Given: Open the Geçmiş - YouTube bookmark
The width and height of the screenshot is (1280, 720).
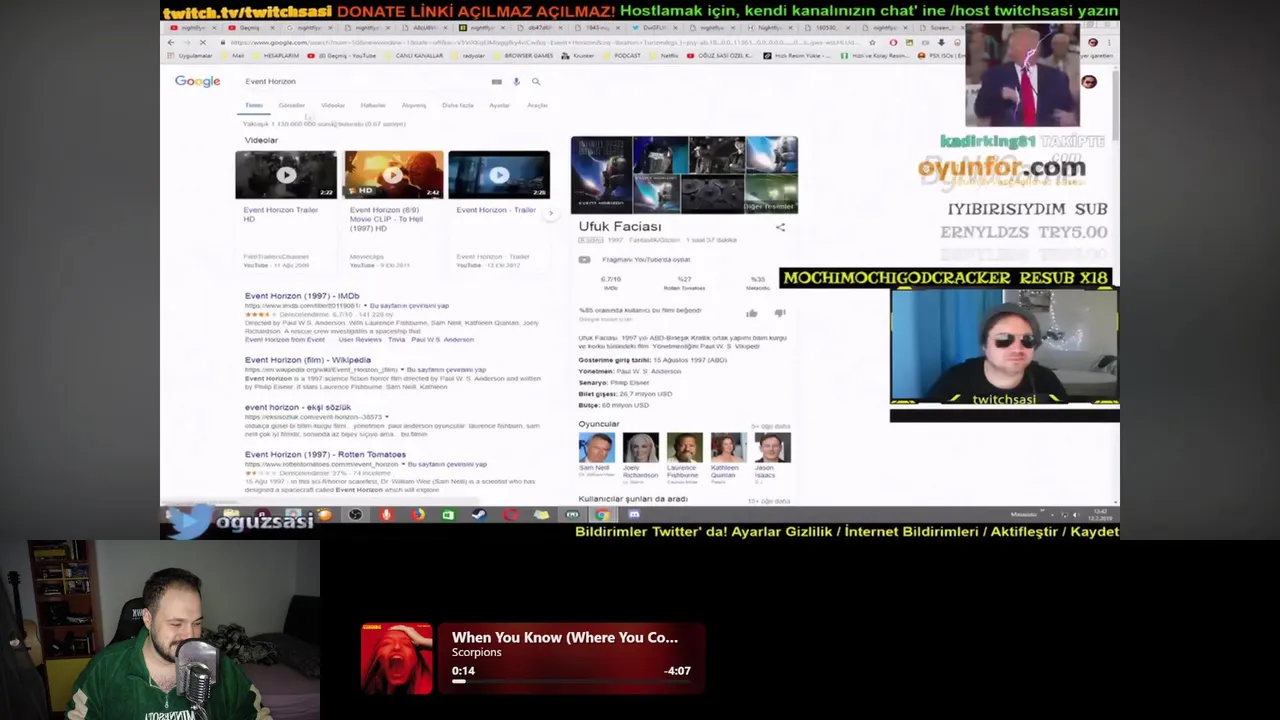Looking at the screenshot, I should click(343, 56).
